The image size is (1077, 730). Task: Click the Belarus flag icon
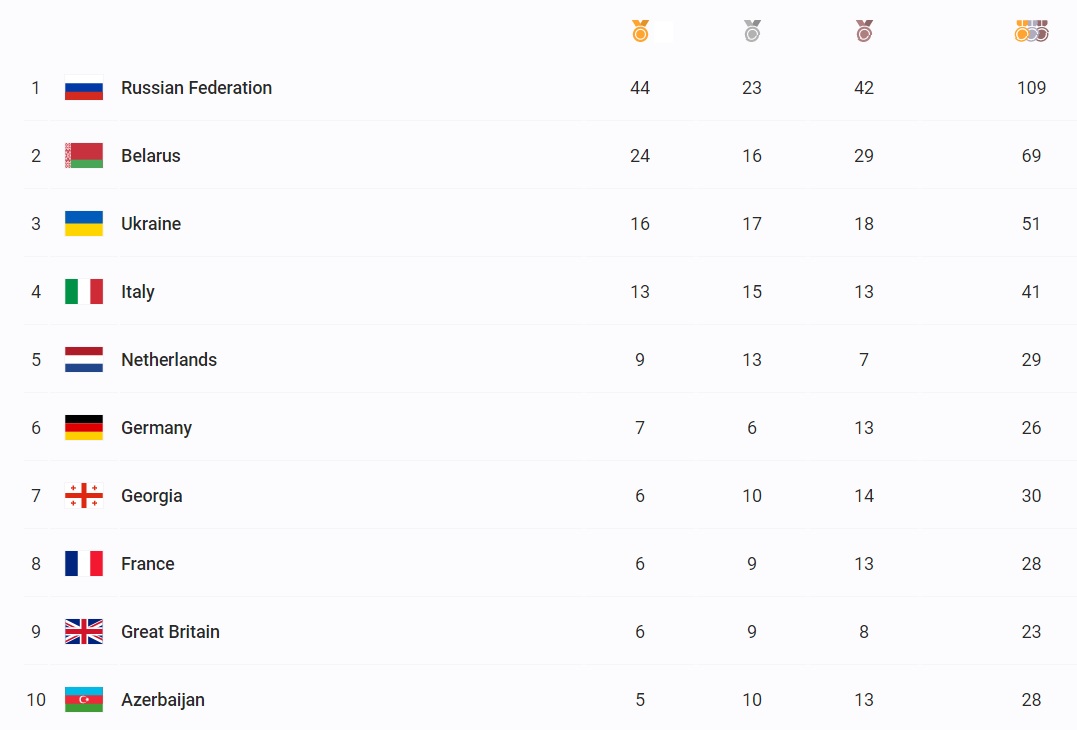pos(84,156)
